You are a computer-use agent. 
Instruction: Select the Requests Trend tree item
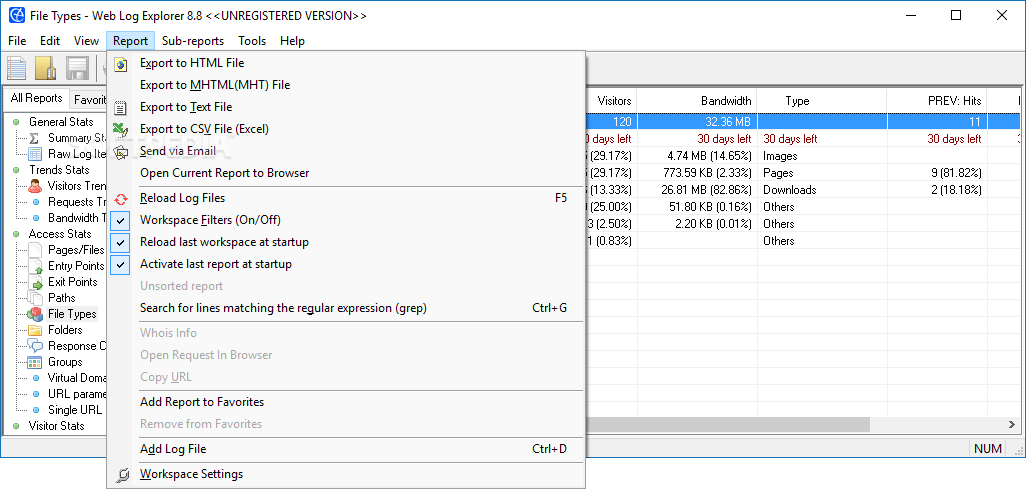pyautogui.click(x=77, y=202)
